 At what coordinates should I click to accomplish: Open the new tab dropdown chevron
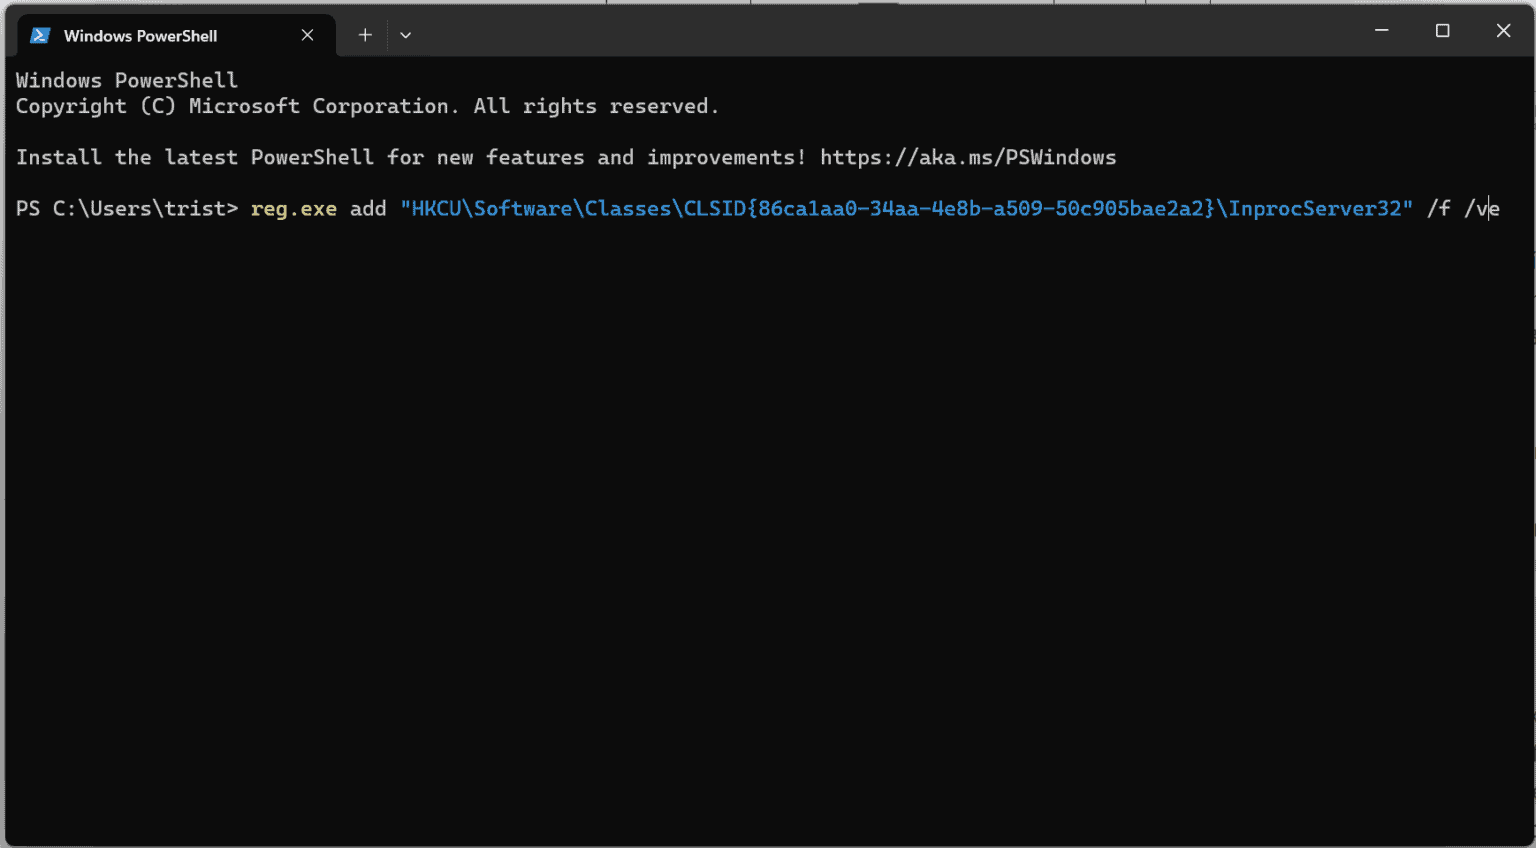point(405,34)
